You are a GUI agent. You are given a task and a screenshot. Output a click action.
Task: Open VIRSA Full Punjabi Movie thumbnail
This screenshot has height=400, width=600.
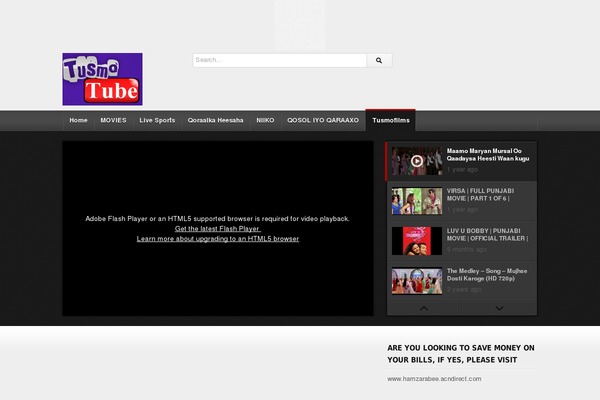point(417,201)
